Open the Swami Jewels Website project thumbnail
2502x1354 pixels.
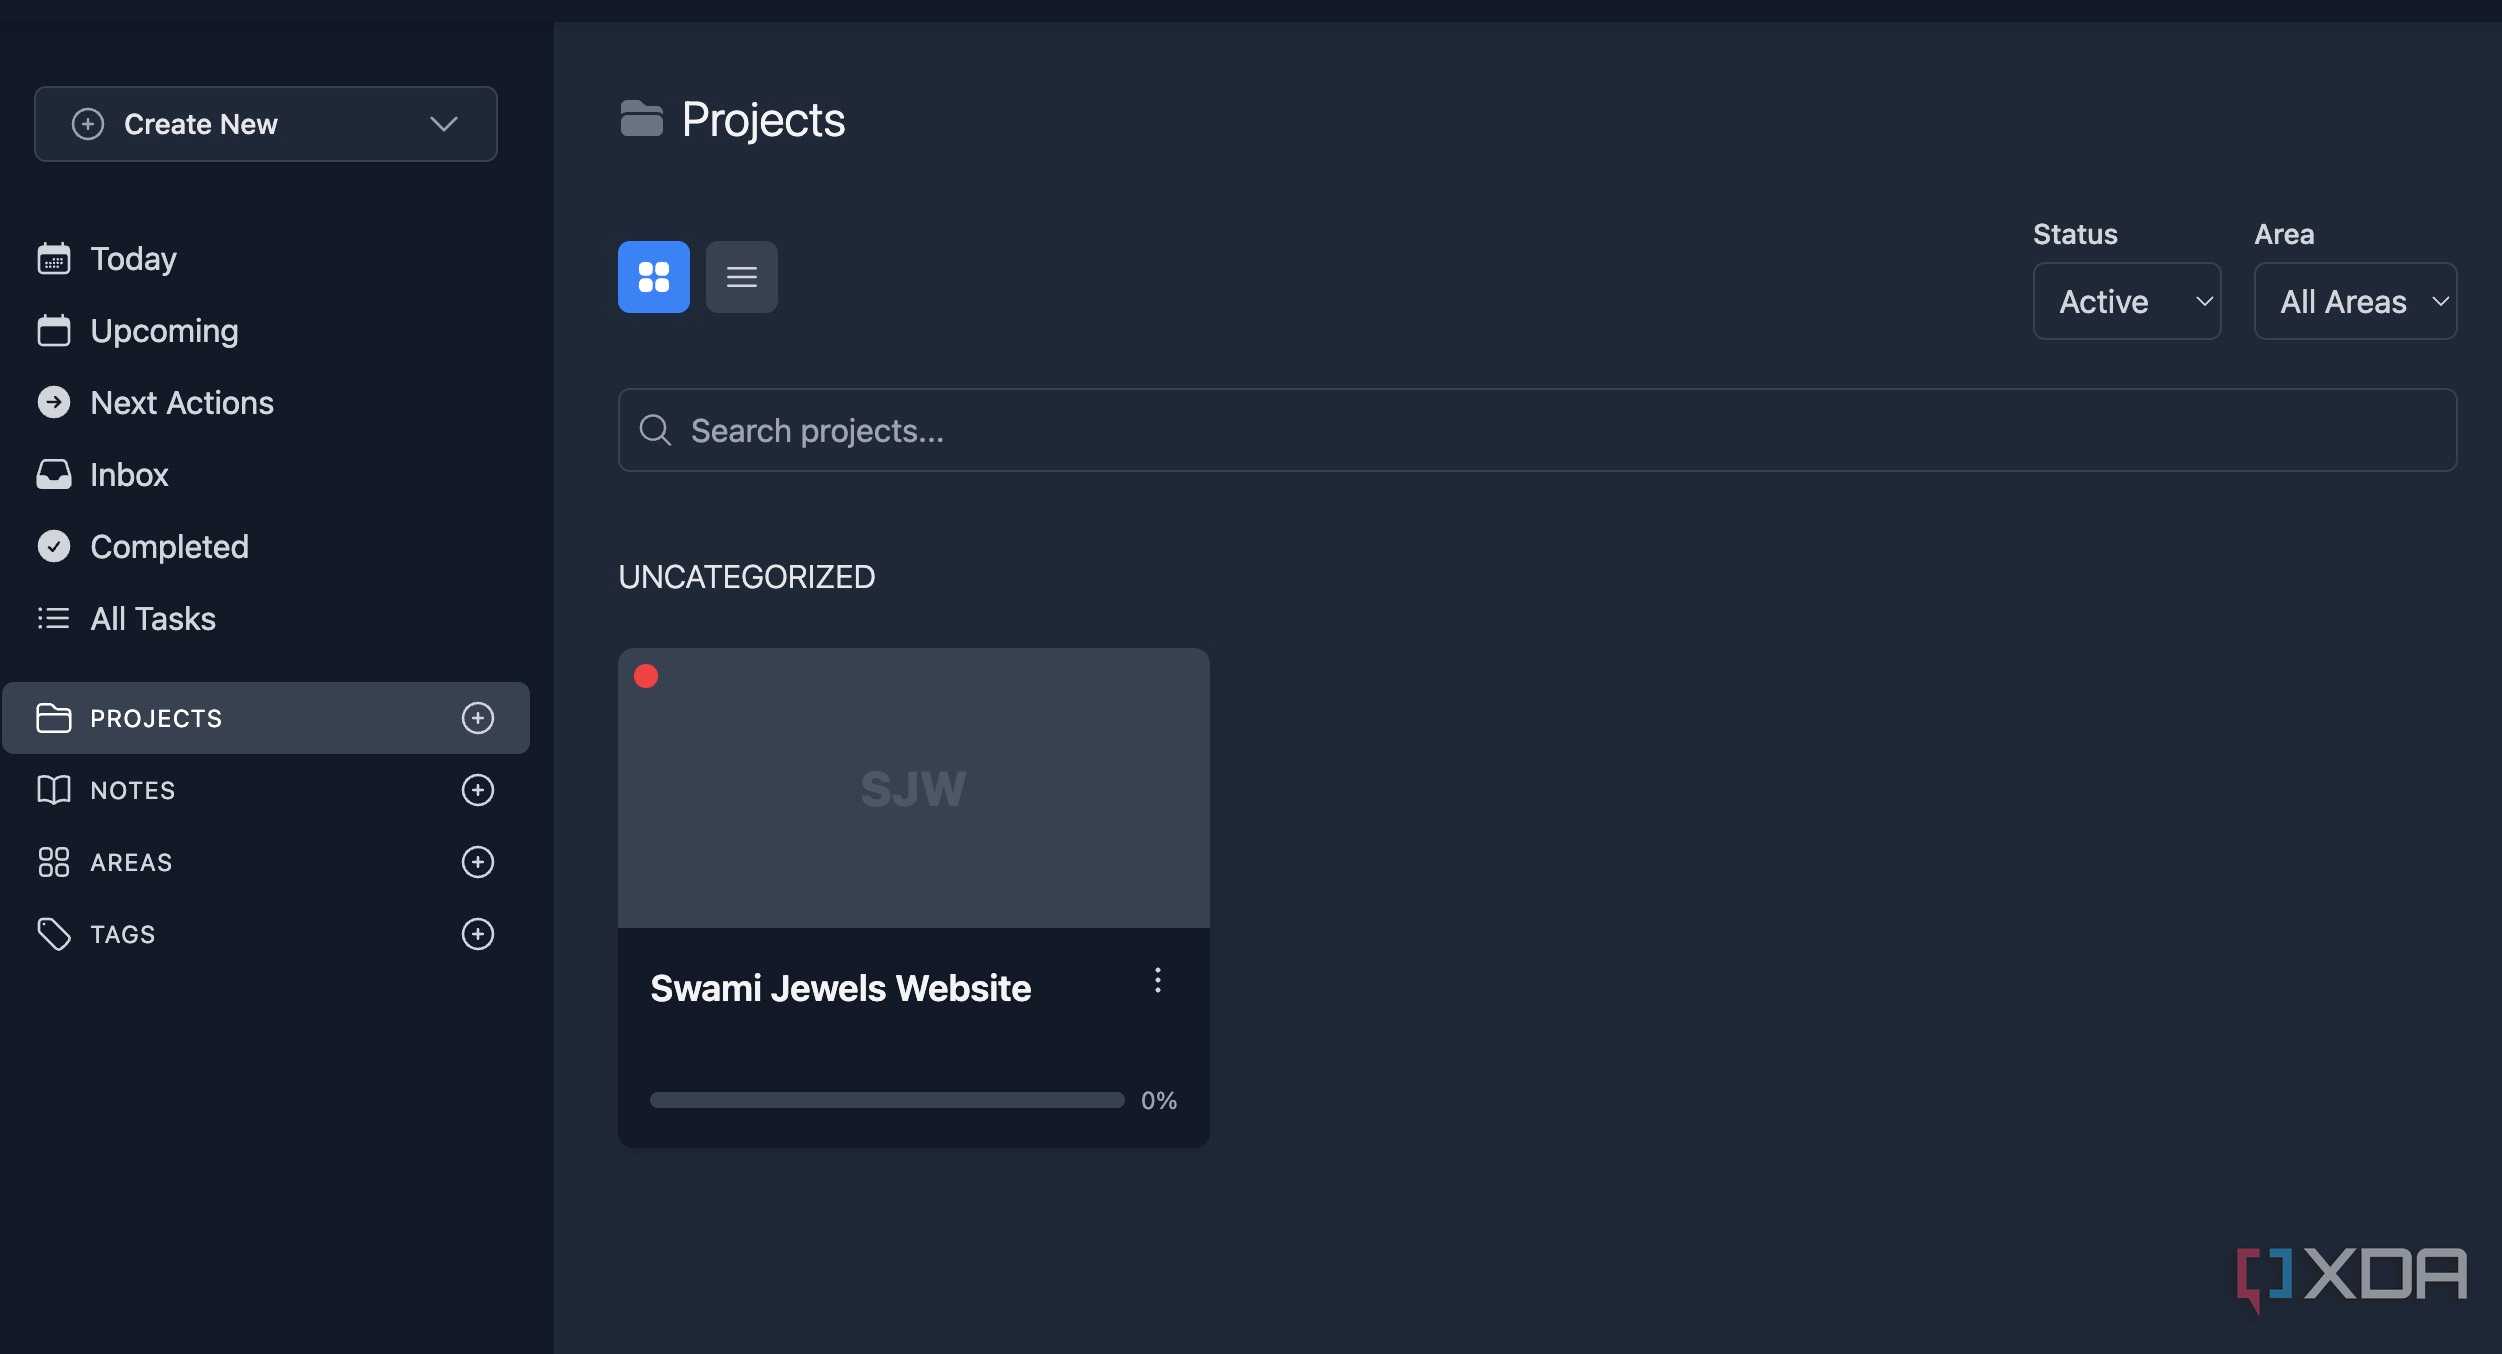pos(914,788)
